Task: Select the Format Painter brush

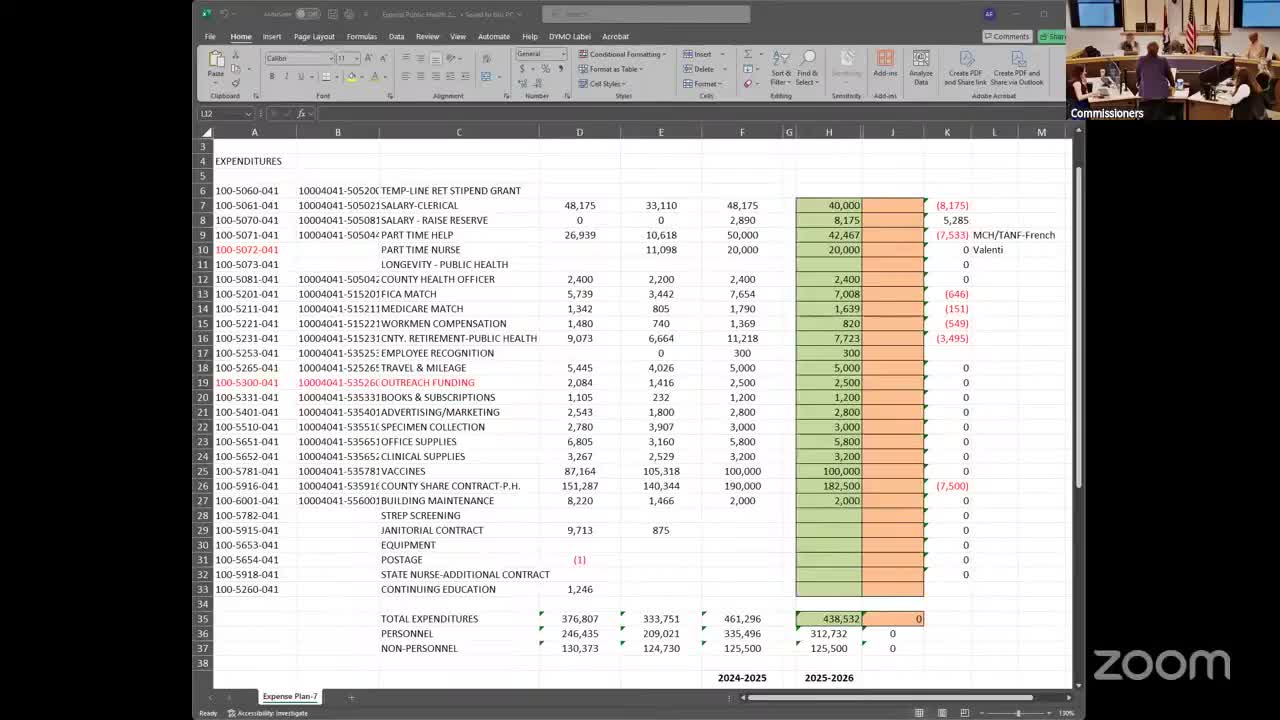Action: 236,83
